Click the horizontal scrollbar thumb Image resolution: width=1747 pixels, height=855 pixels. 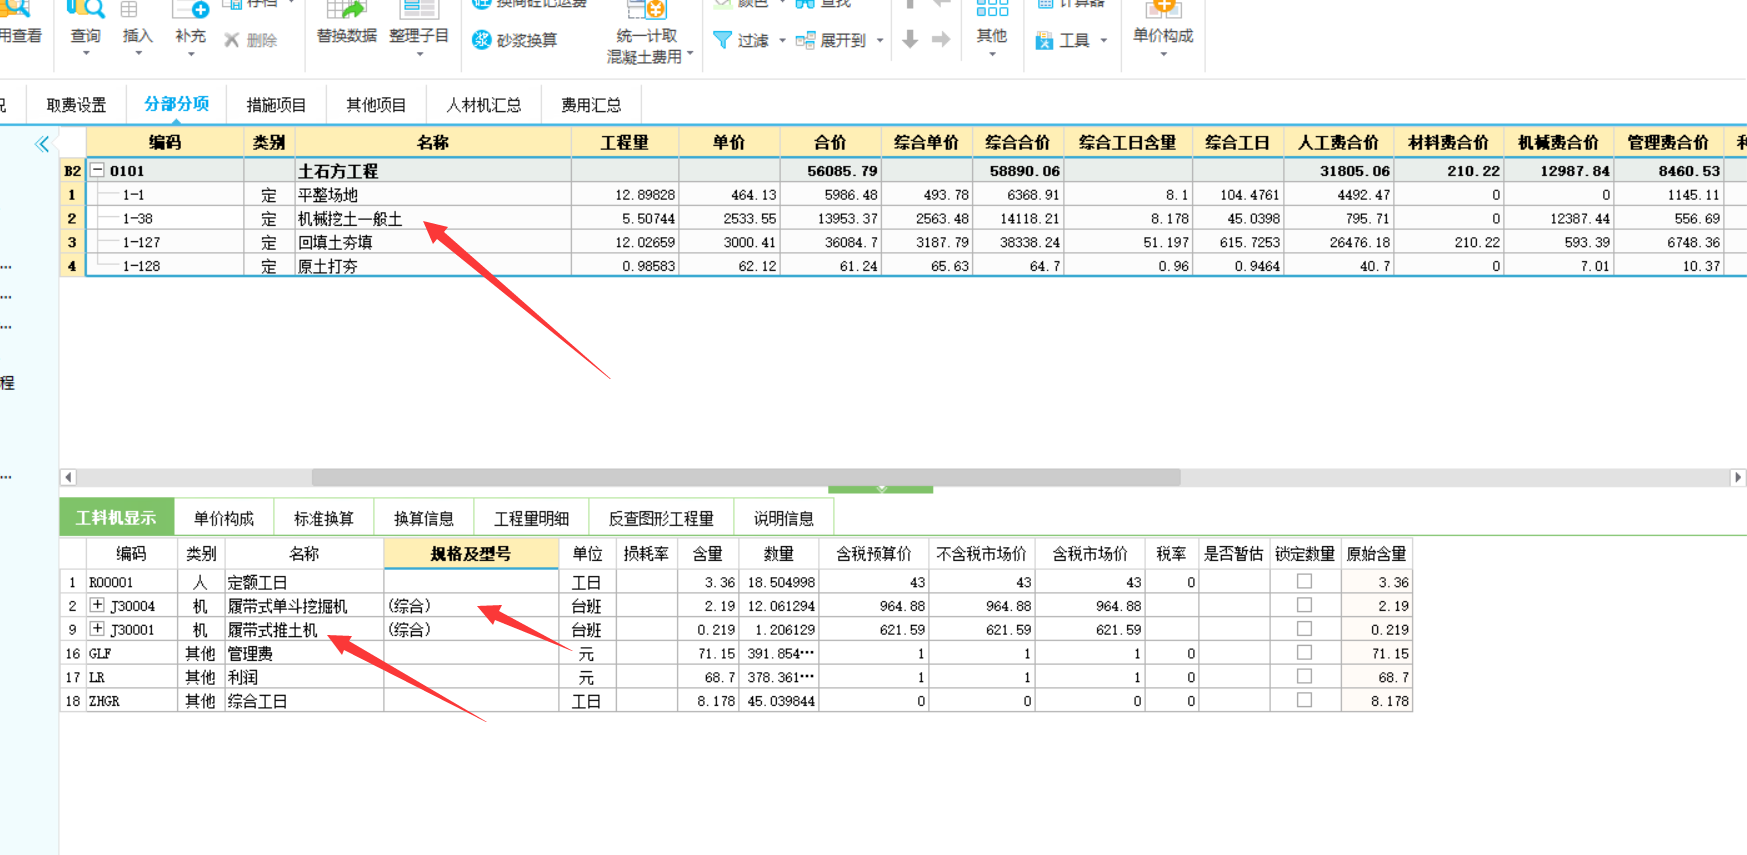[746, 477]
